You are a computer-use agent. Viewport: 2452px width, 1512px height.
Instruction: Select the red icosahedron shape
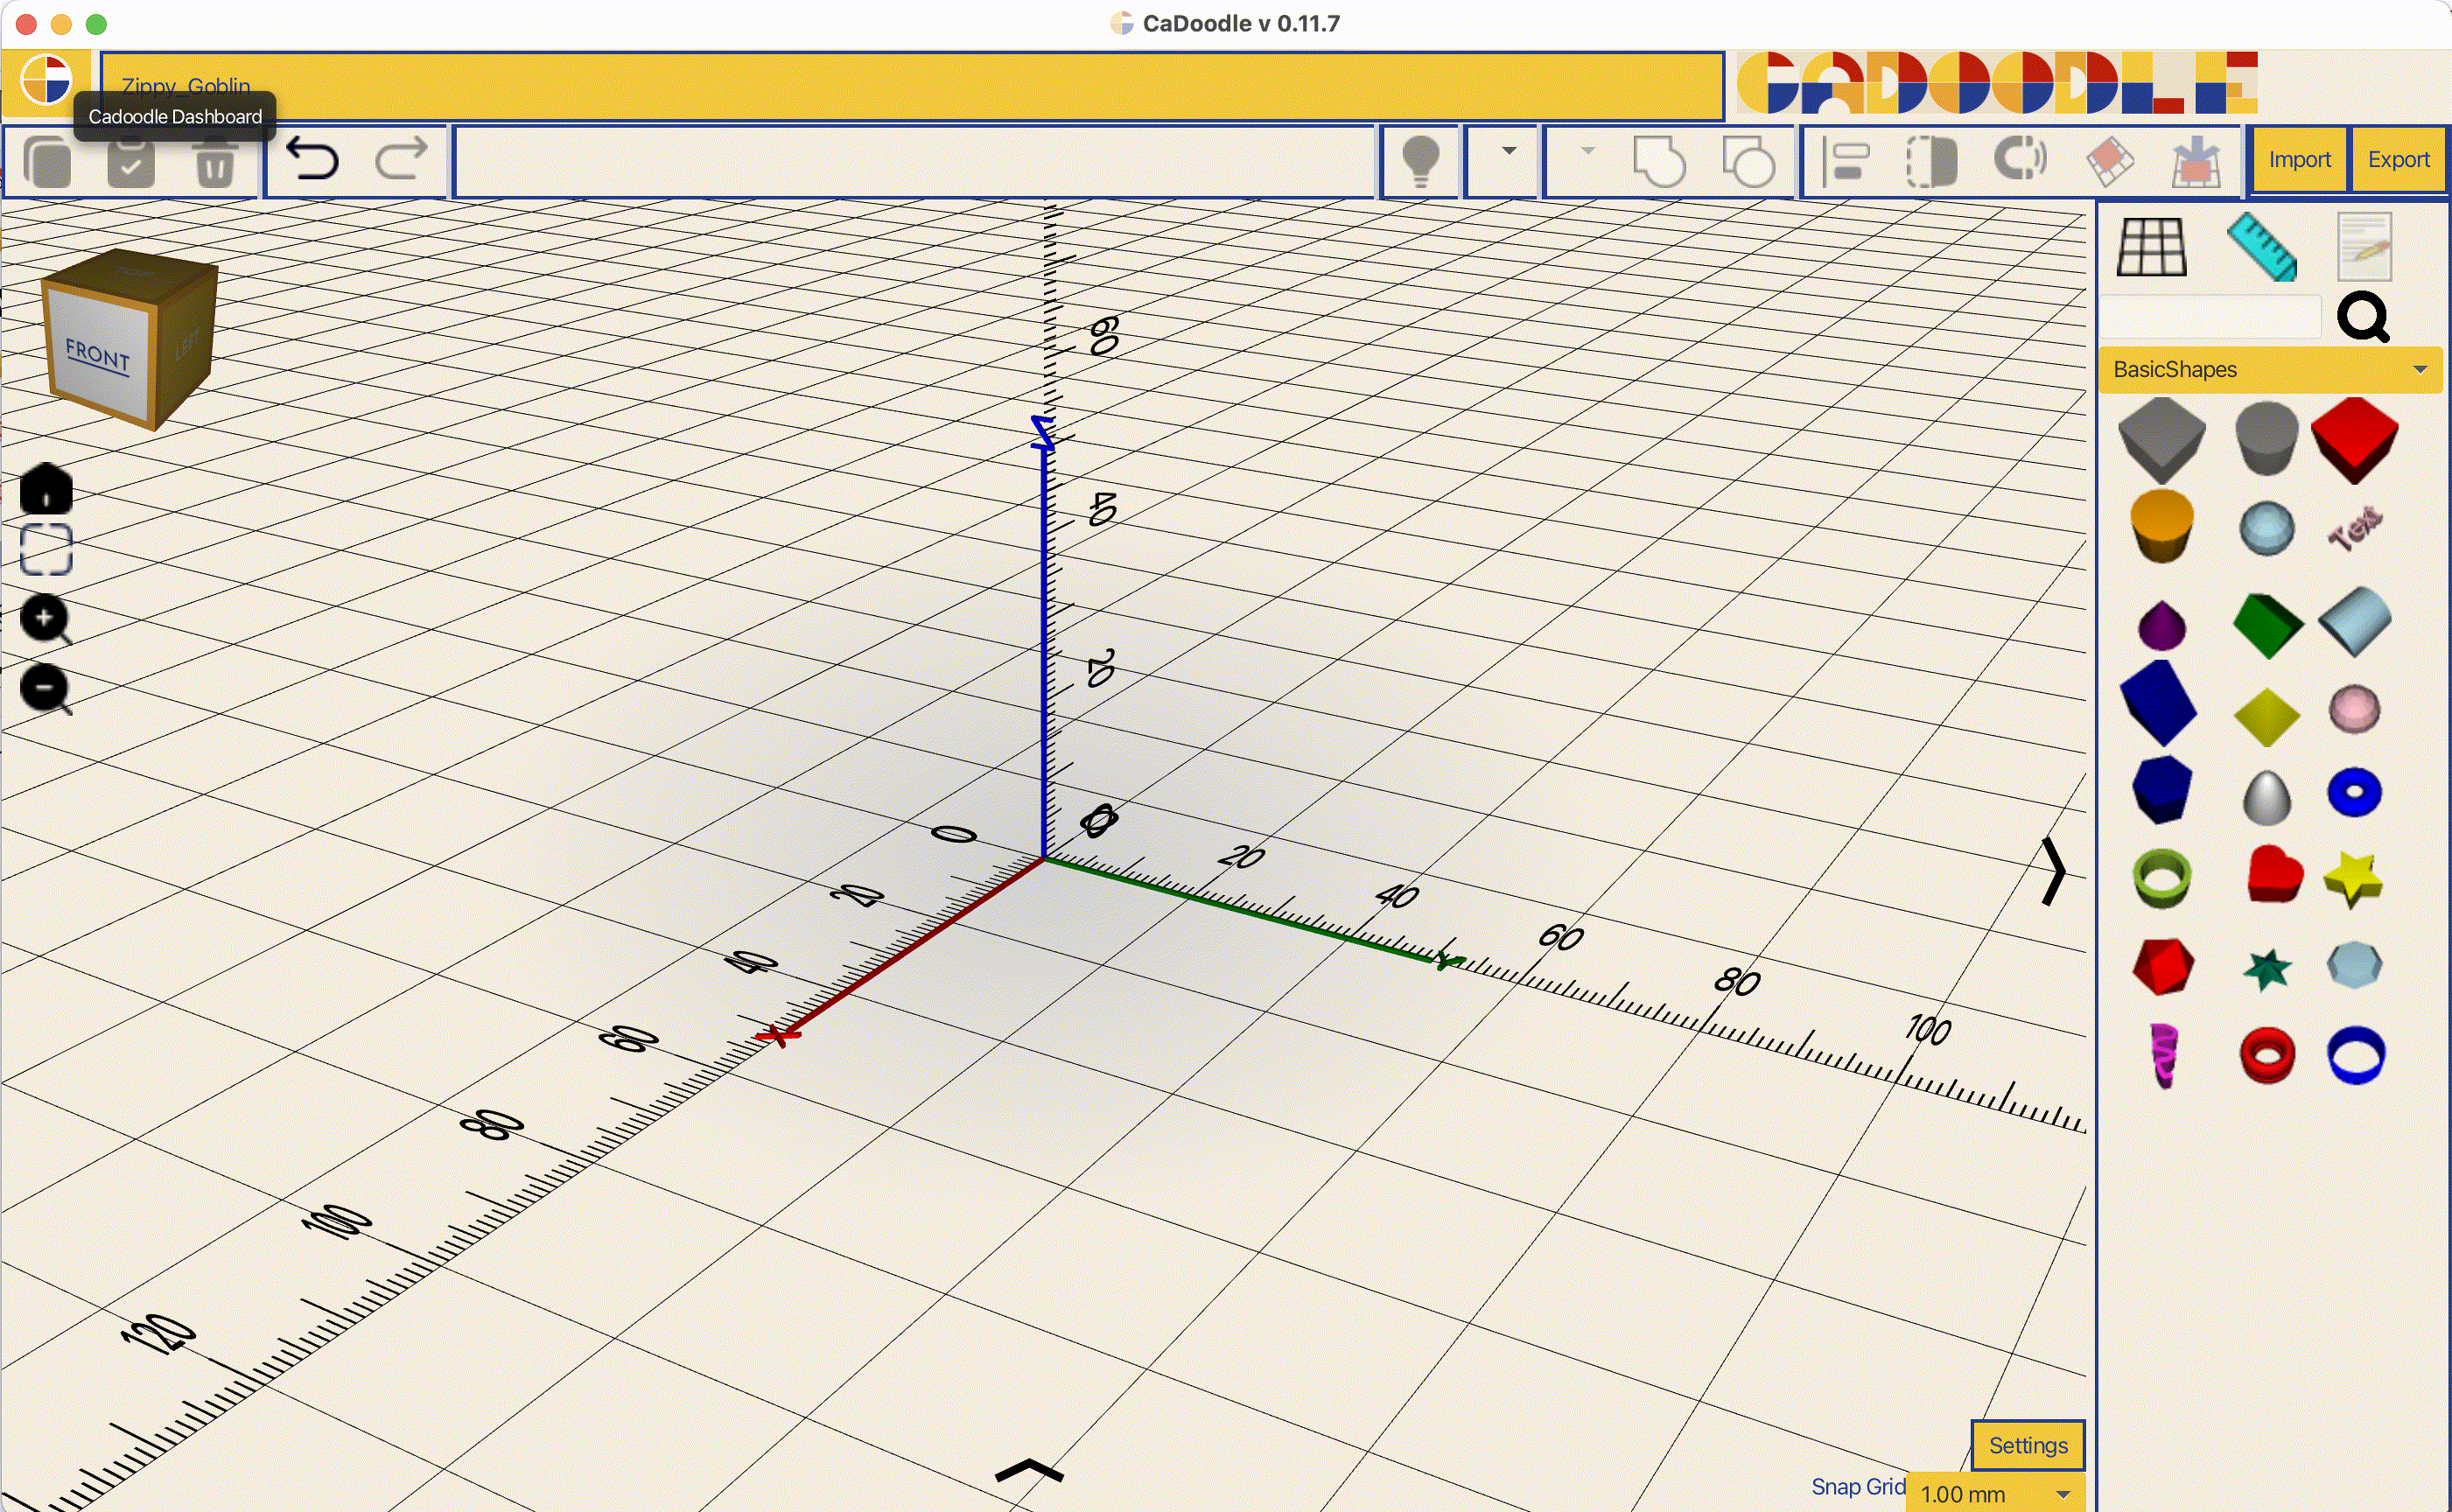tap(2162, 967)
